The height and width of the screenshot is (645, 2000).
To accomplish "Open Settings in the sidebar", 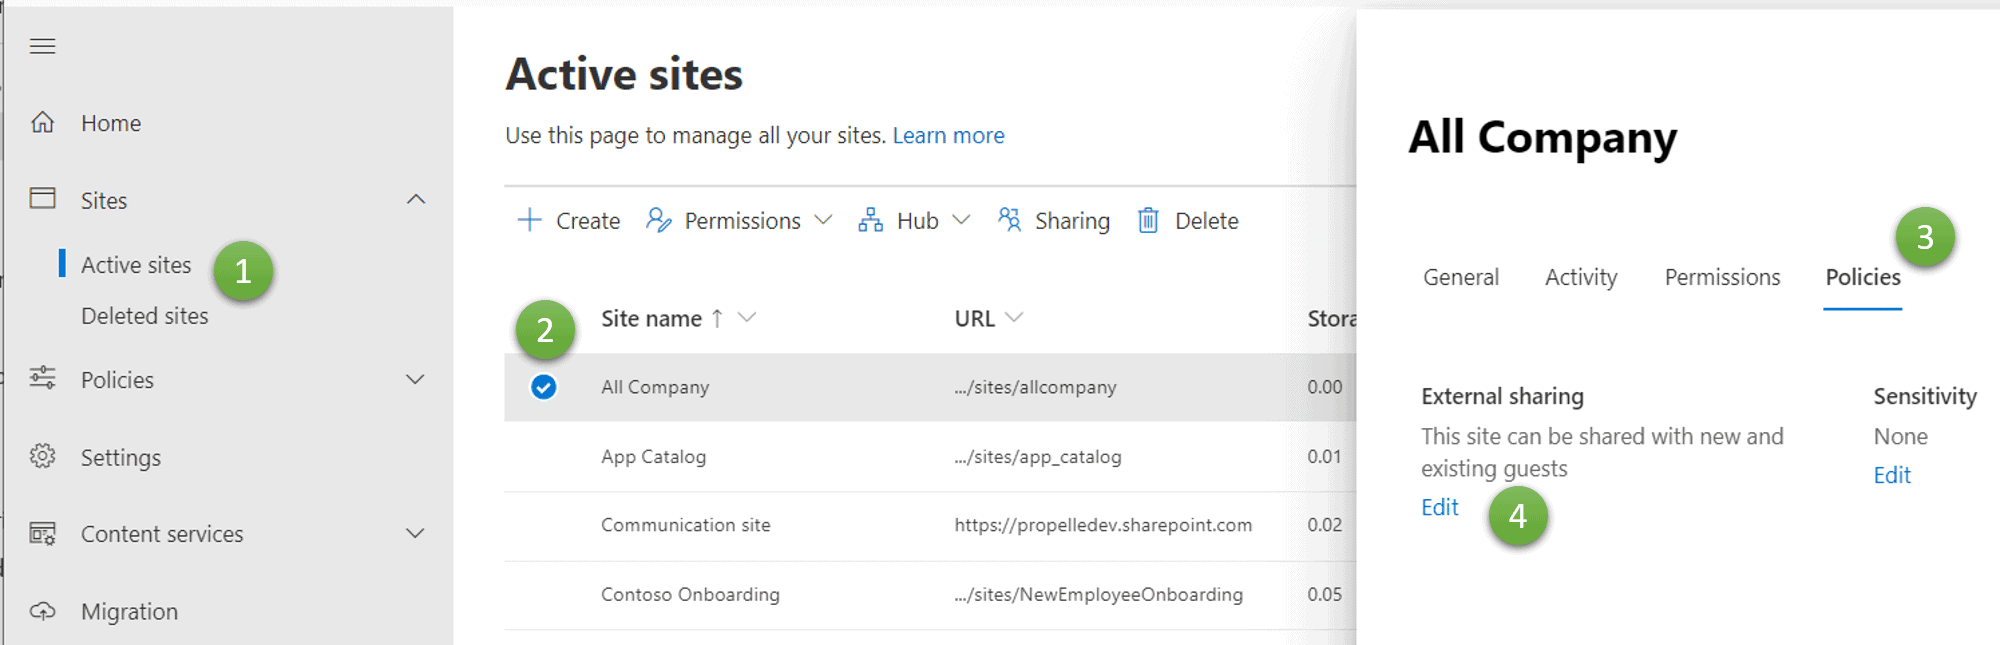I will pyautogui.click(x=121, y=457).
